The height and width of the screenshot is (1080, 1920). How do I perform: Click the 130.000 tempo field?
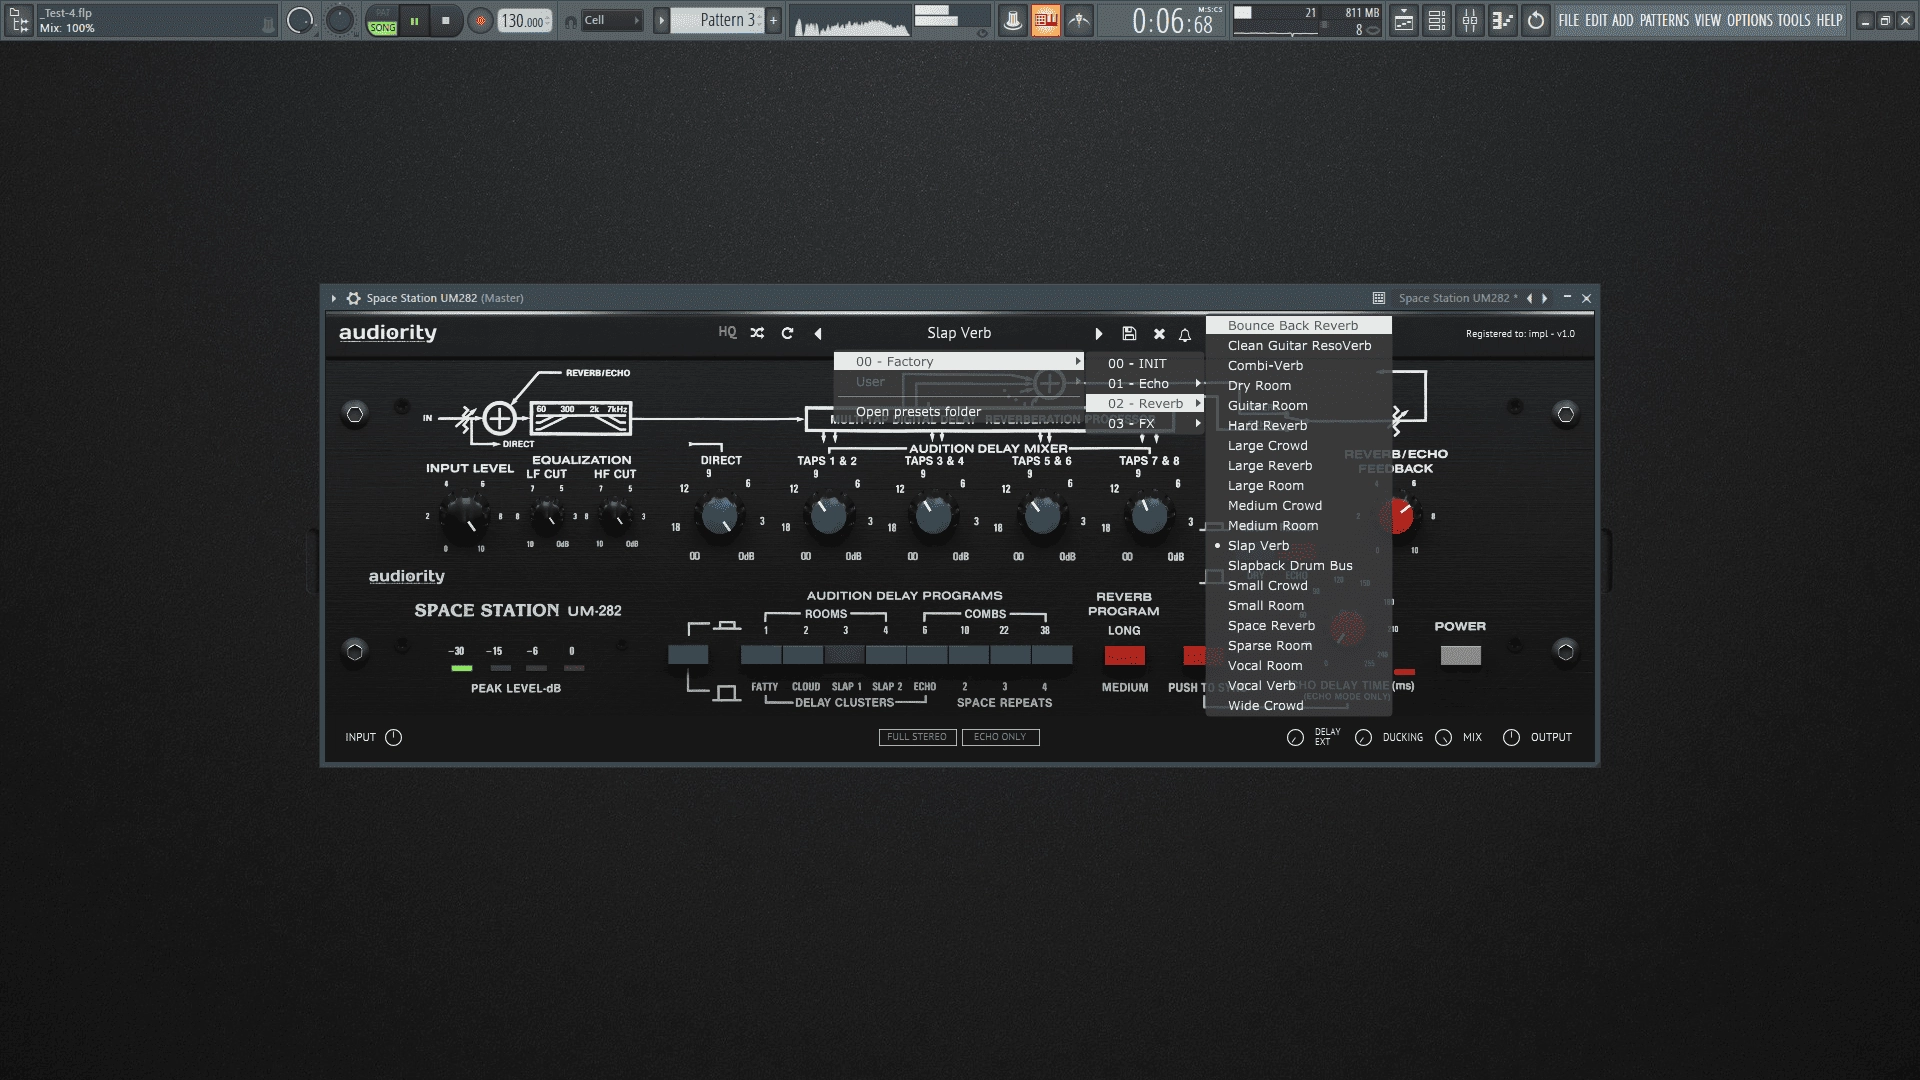click(x=524, y=20)
